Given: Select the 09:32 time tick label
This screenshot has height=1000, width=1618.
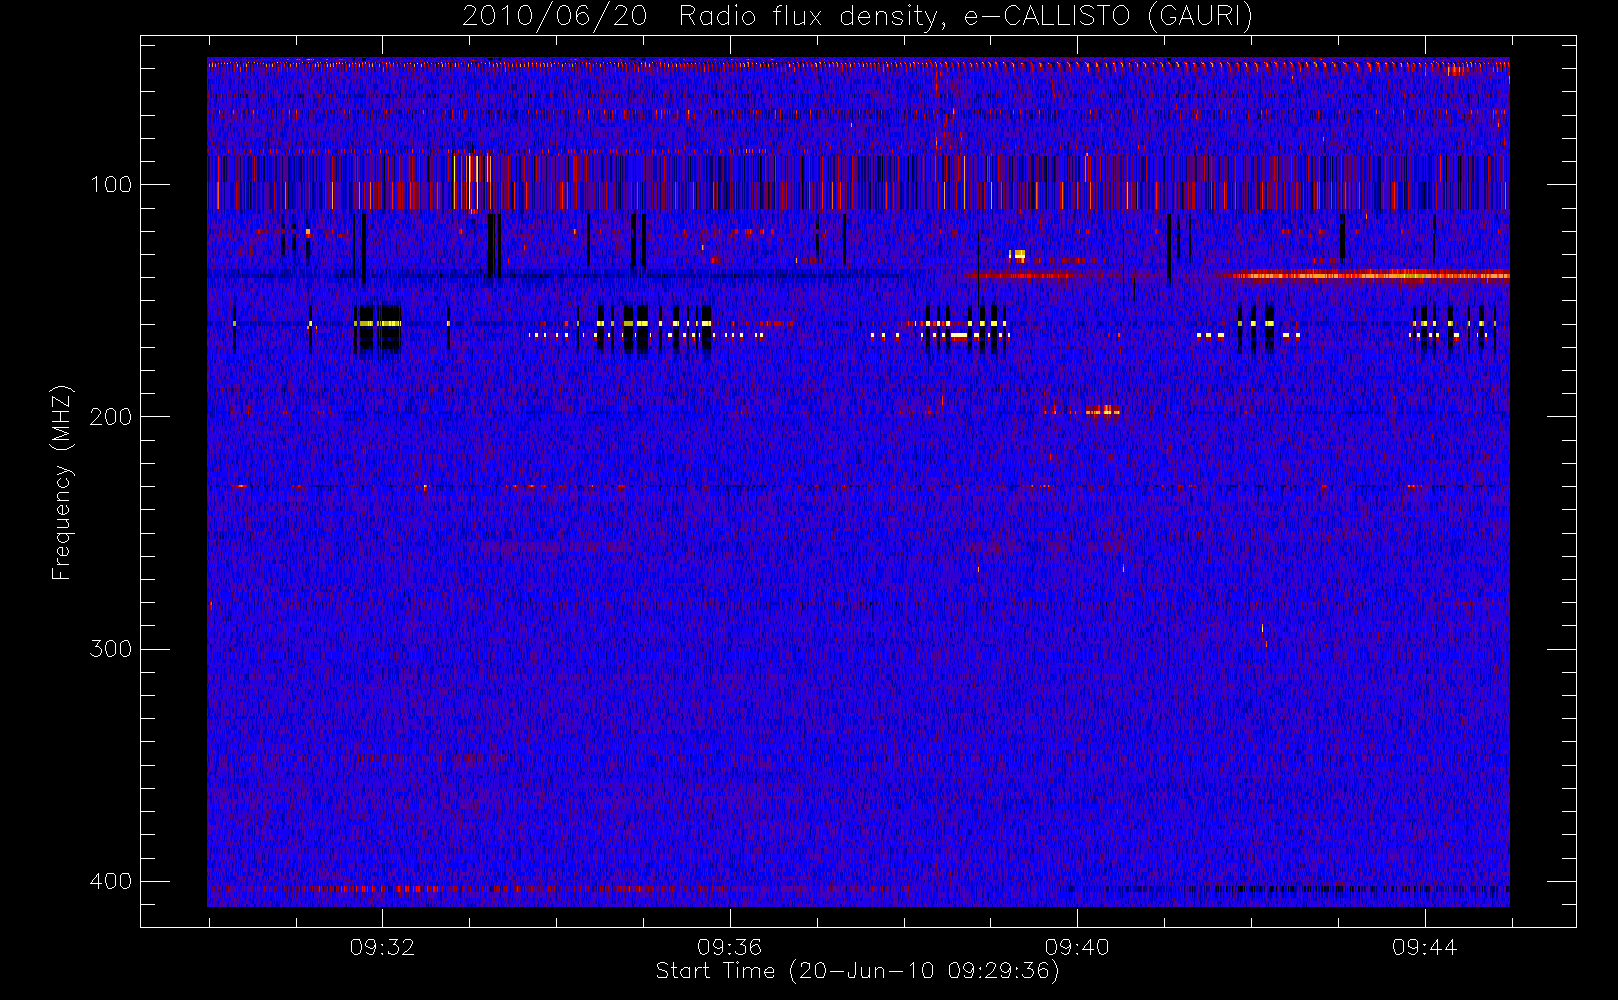Looking at the screenshot, I should [x=382, y=947].
